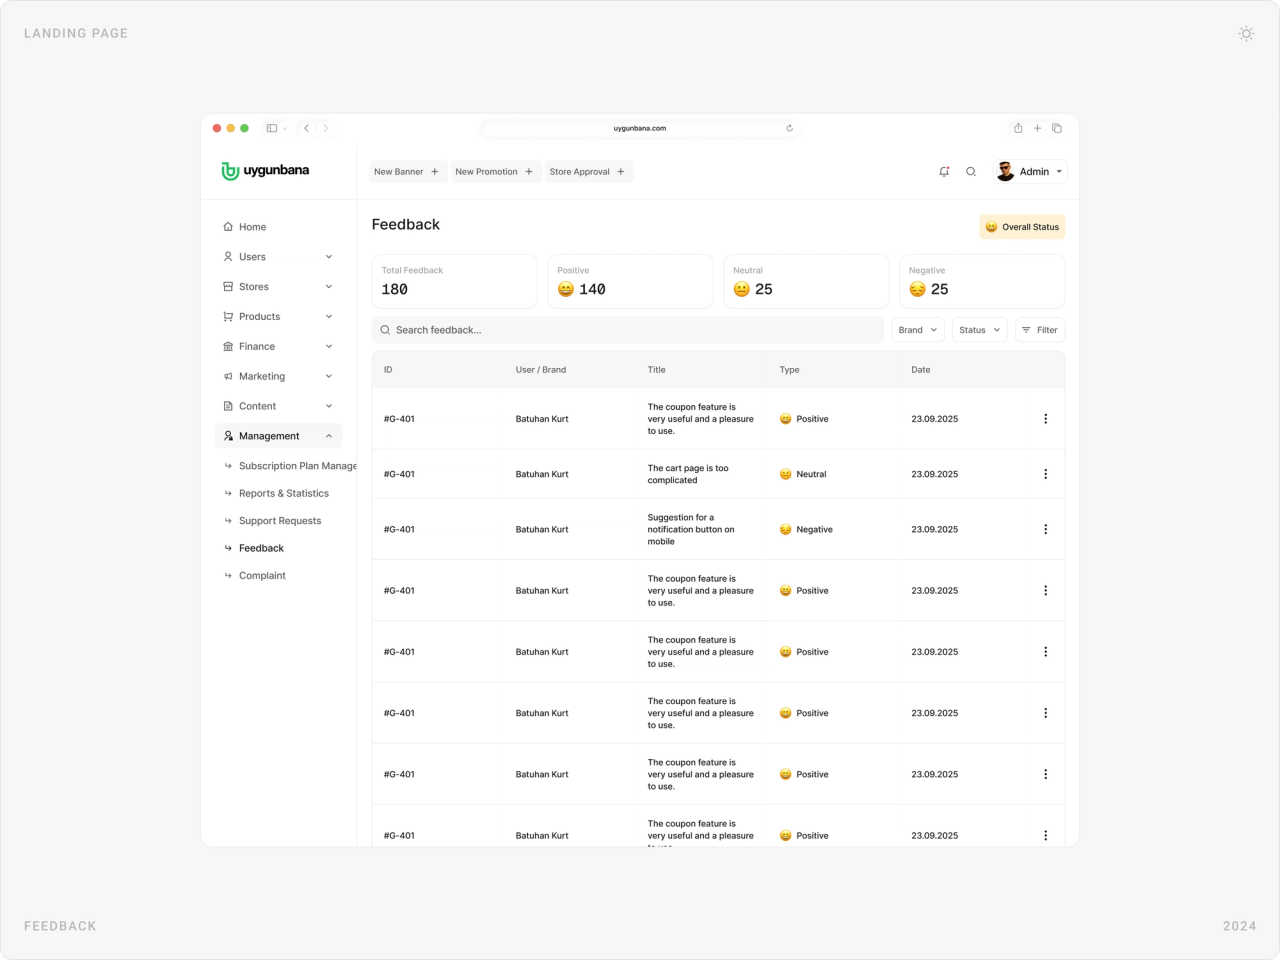Click the Stores shop icon
Screen dimensions: 1280x960
228,287
